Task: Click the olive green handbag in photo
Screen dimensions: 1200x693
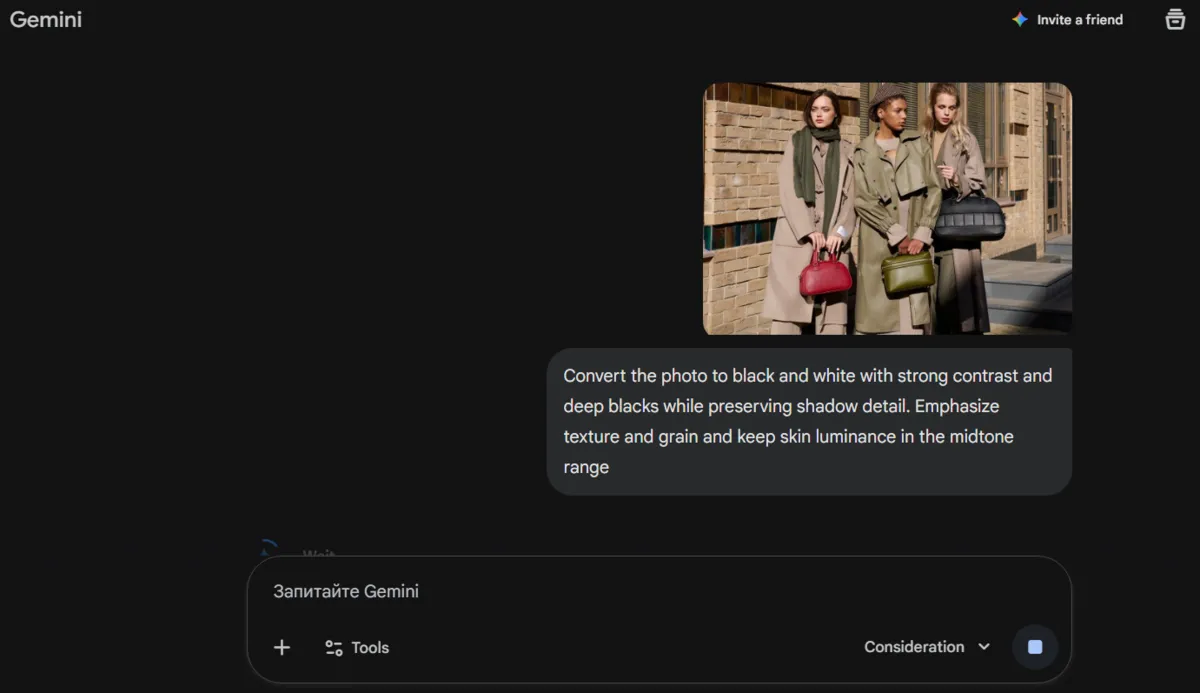Action: click(x=907, y=272)
